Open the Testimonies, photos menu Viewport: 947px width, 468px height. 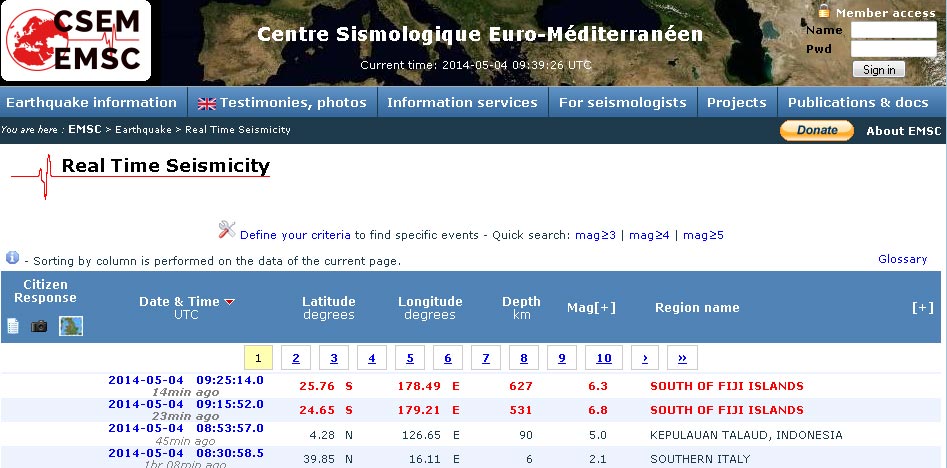click(x=282, y=102)
